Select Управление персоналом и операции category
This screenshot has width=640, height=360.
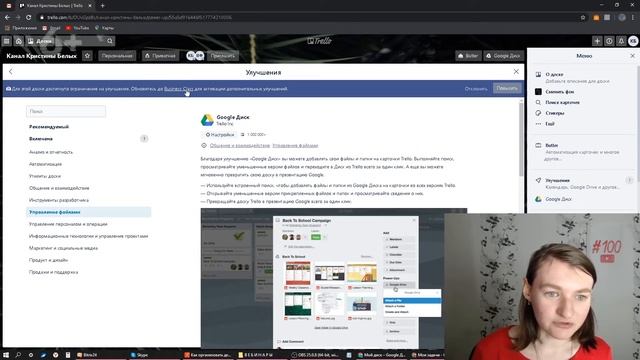(x=68, y=224)
